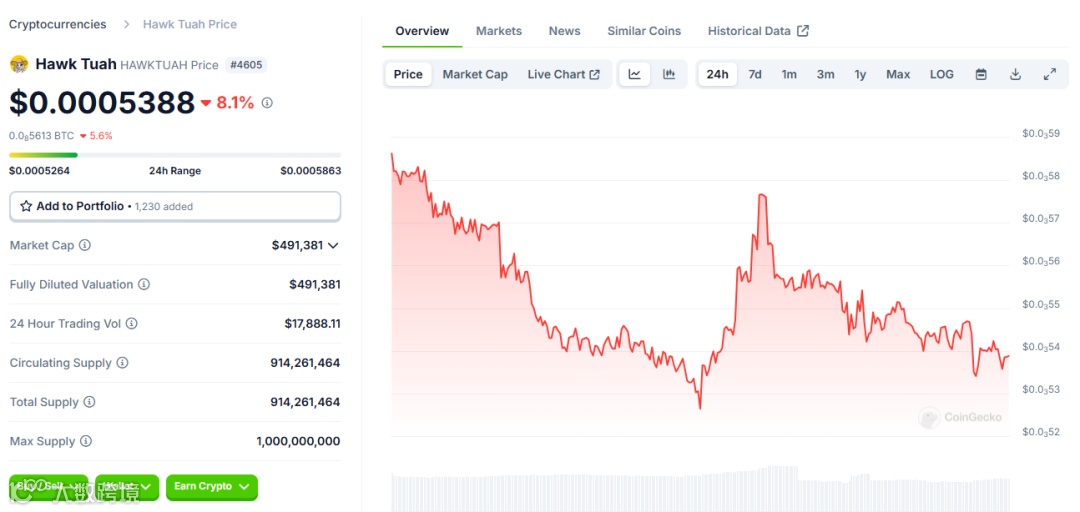The height and width of the screenshot is (512, 1080).
Task: Switch chart to Market Cap
Action: (475, 74)
